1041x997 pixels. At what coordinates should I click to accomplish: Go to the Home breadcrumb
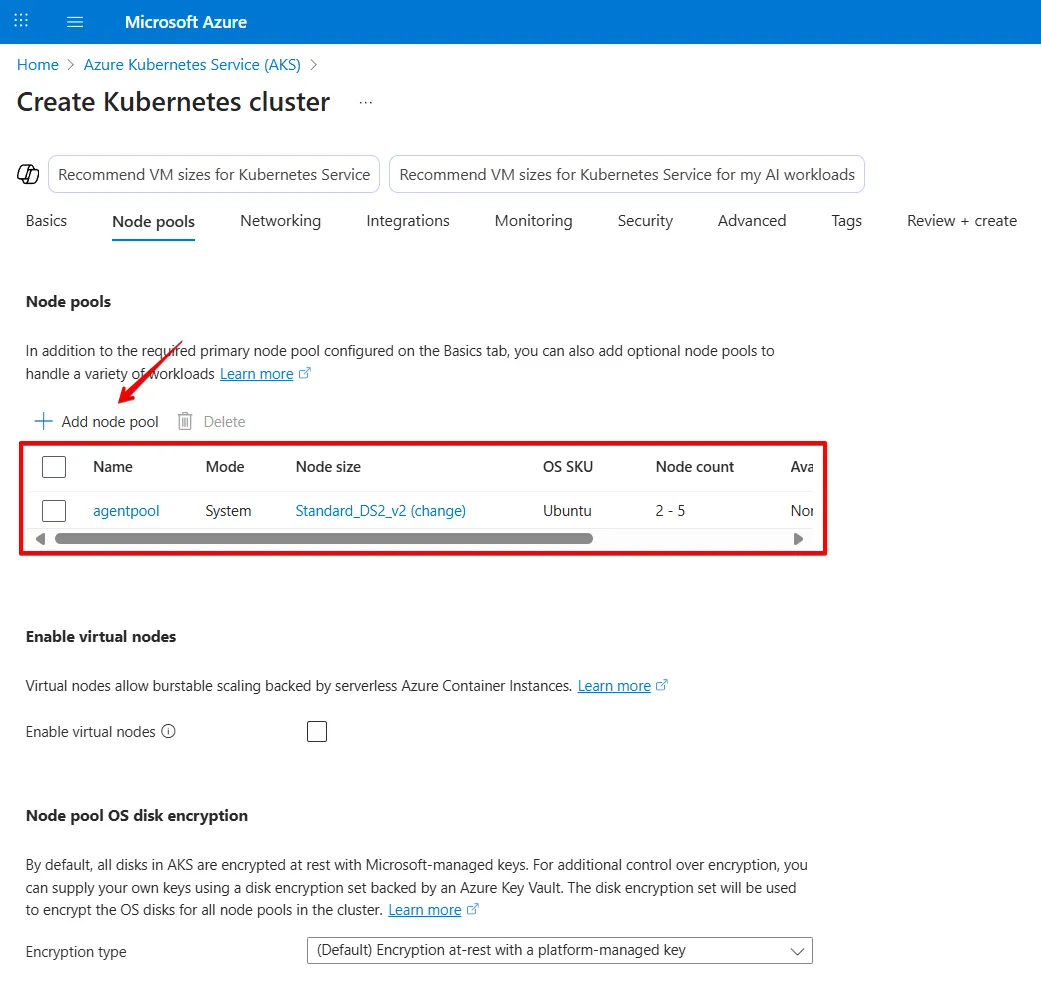point(38,64)
